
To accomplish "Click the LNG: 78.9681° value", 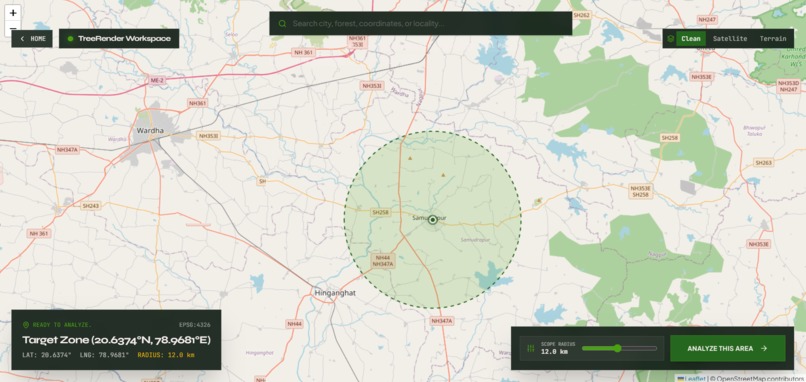I will click(104, 355).
